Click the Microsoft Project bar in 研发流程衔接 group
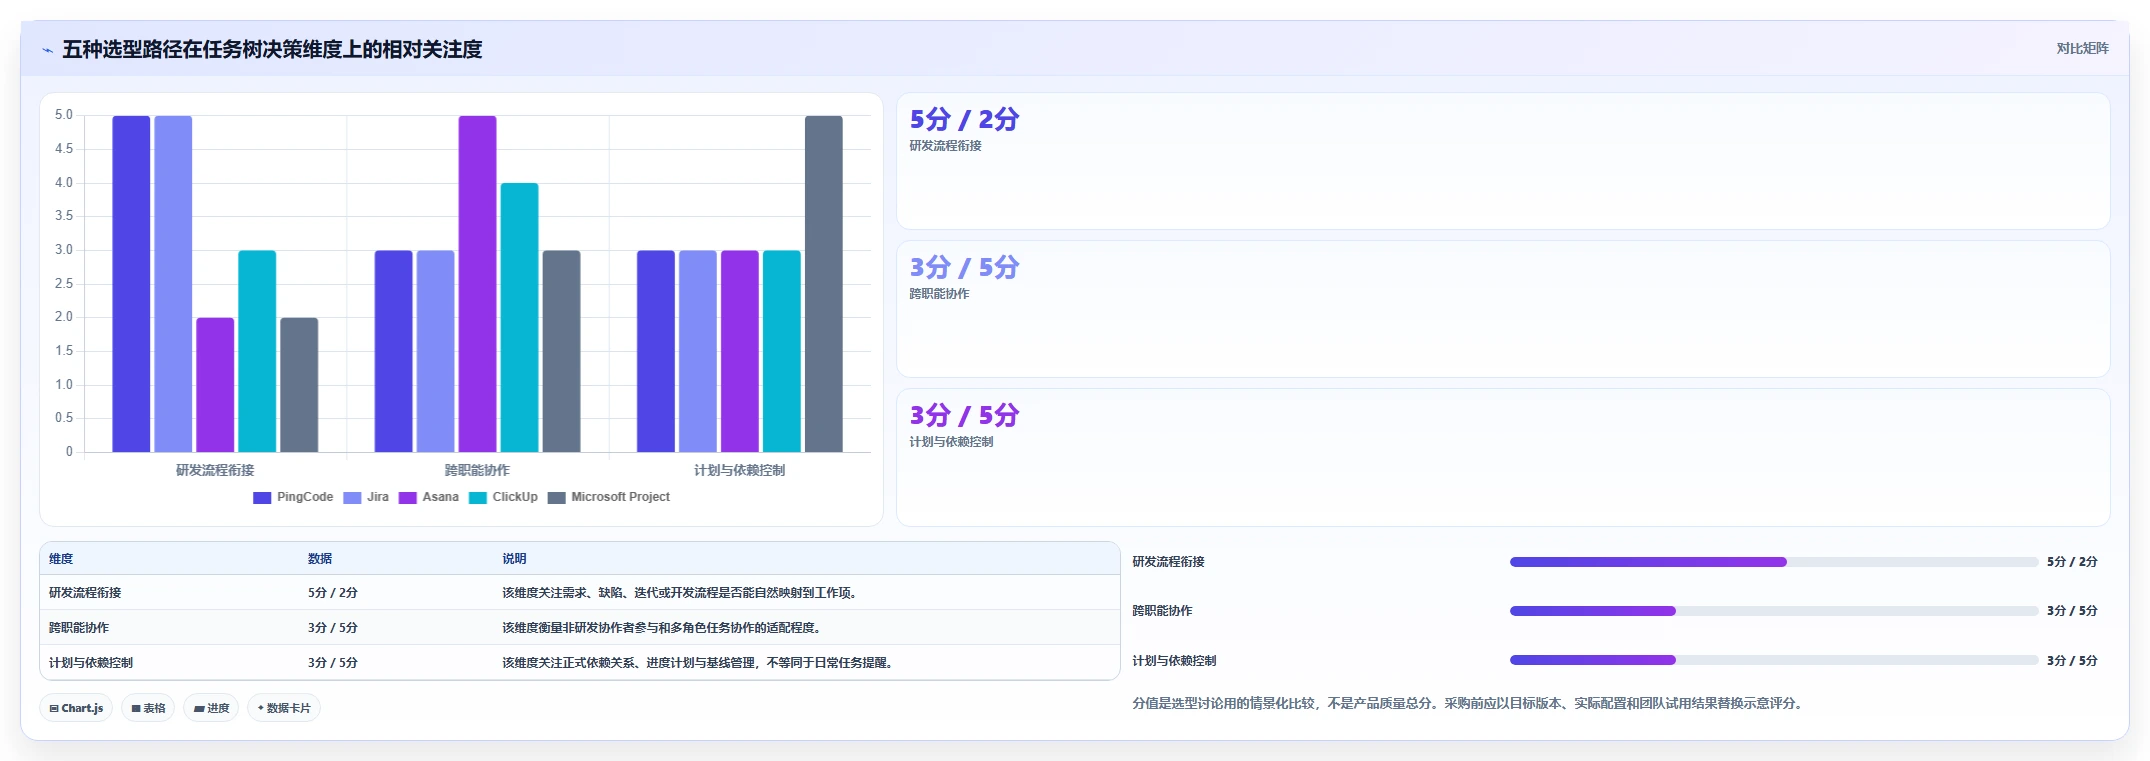The width and height of the screenshot is (2150, 761). coord(299,385)
